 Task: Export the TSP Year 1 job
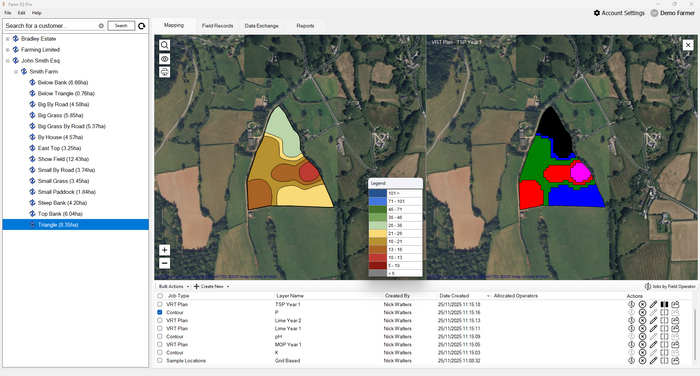(675, 305)
